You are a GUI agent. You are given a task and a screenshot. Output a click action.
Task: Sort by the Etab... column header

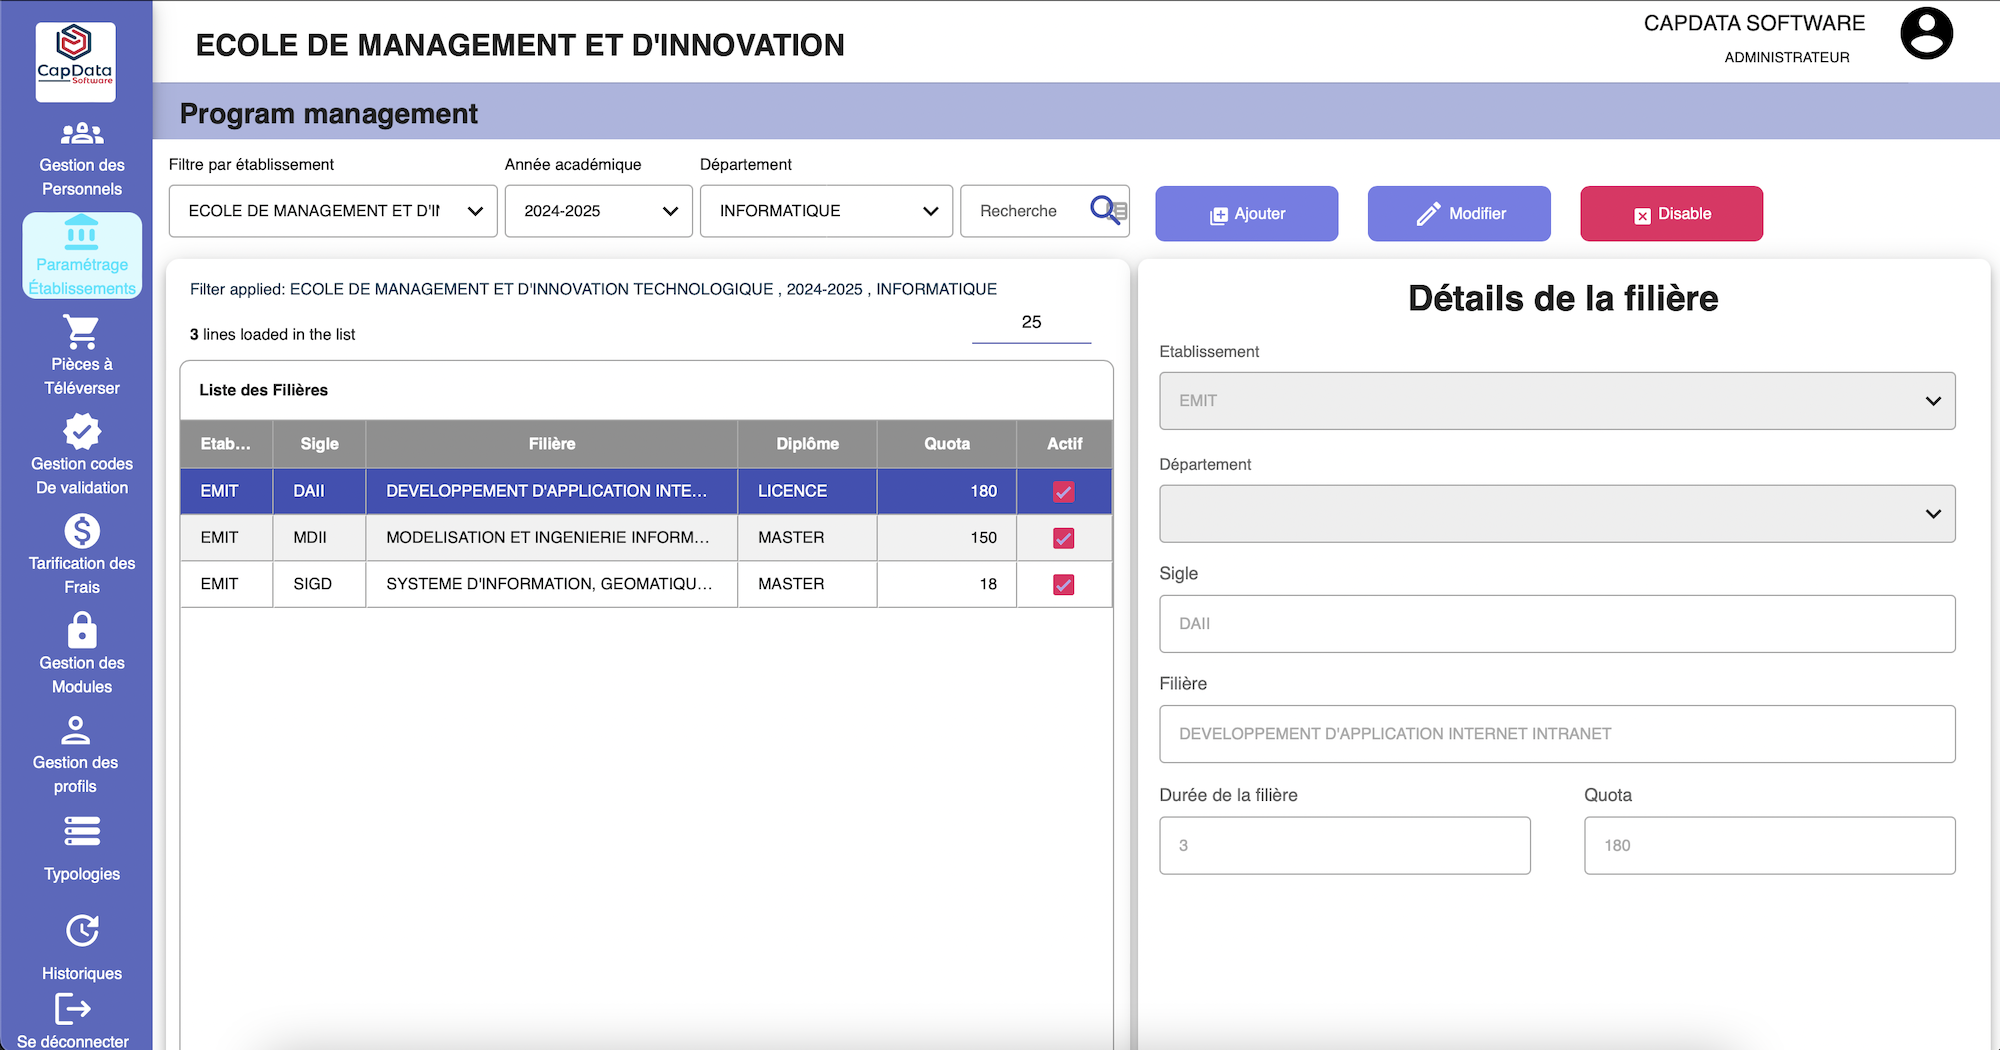coord(226,444)
